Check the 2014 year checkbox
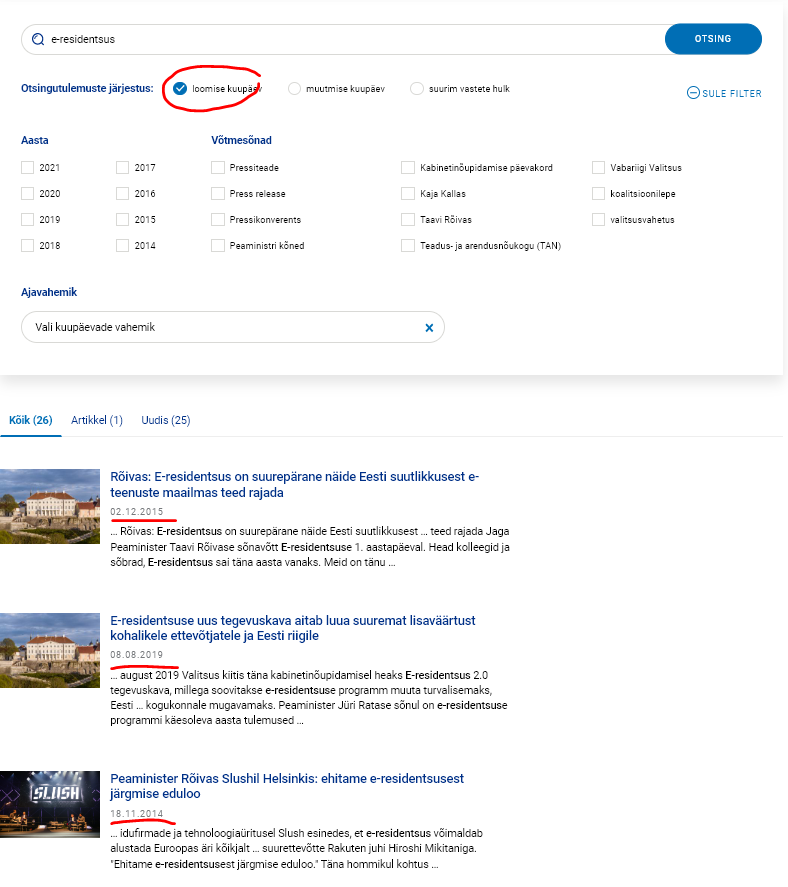 123,245
